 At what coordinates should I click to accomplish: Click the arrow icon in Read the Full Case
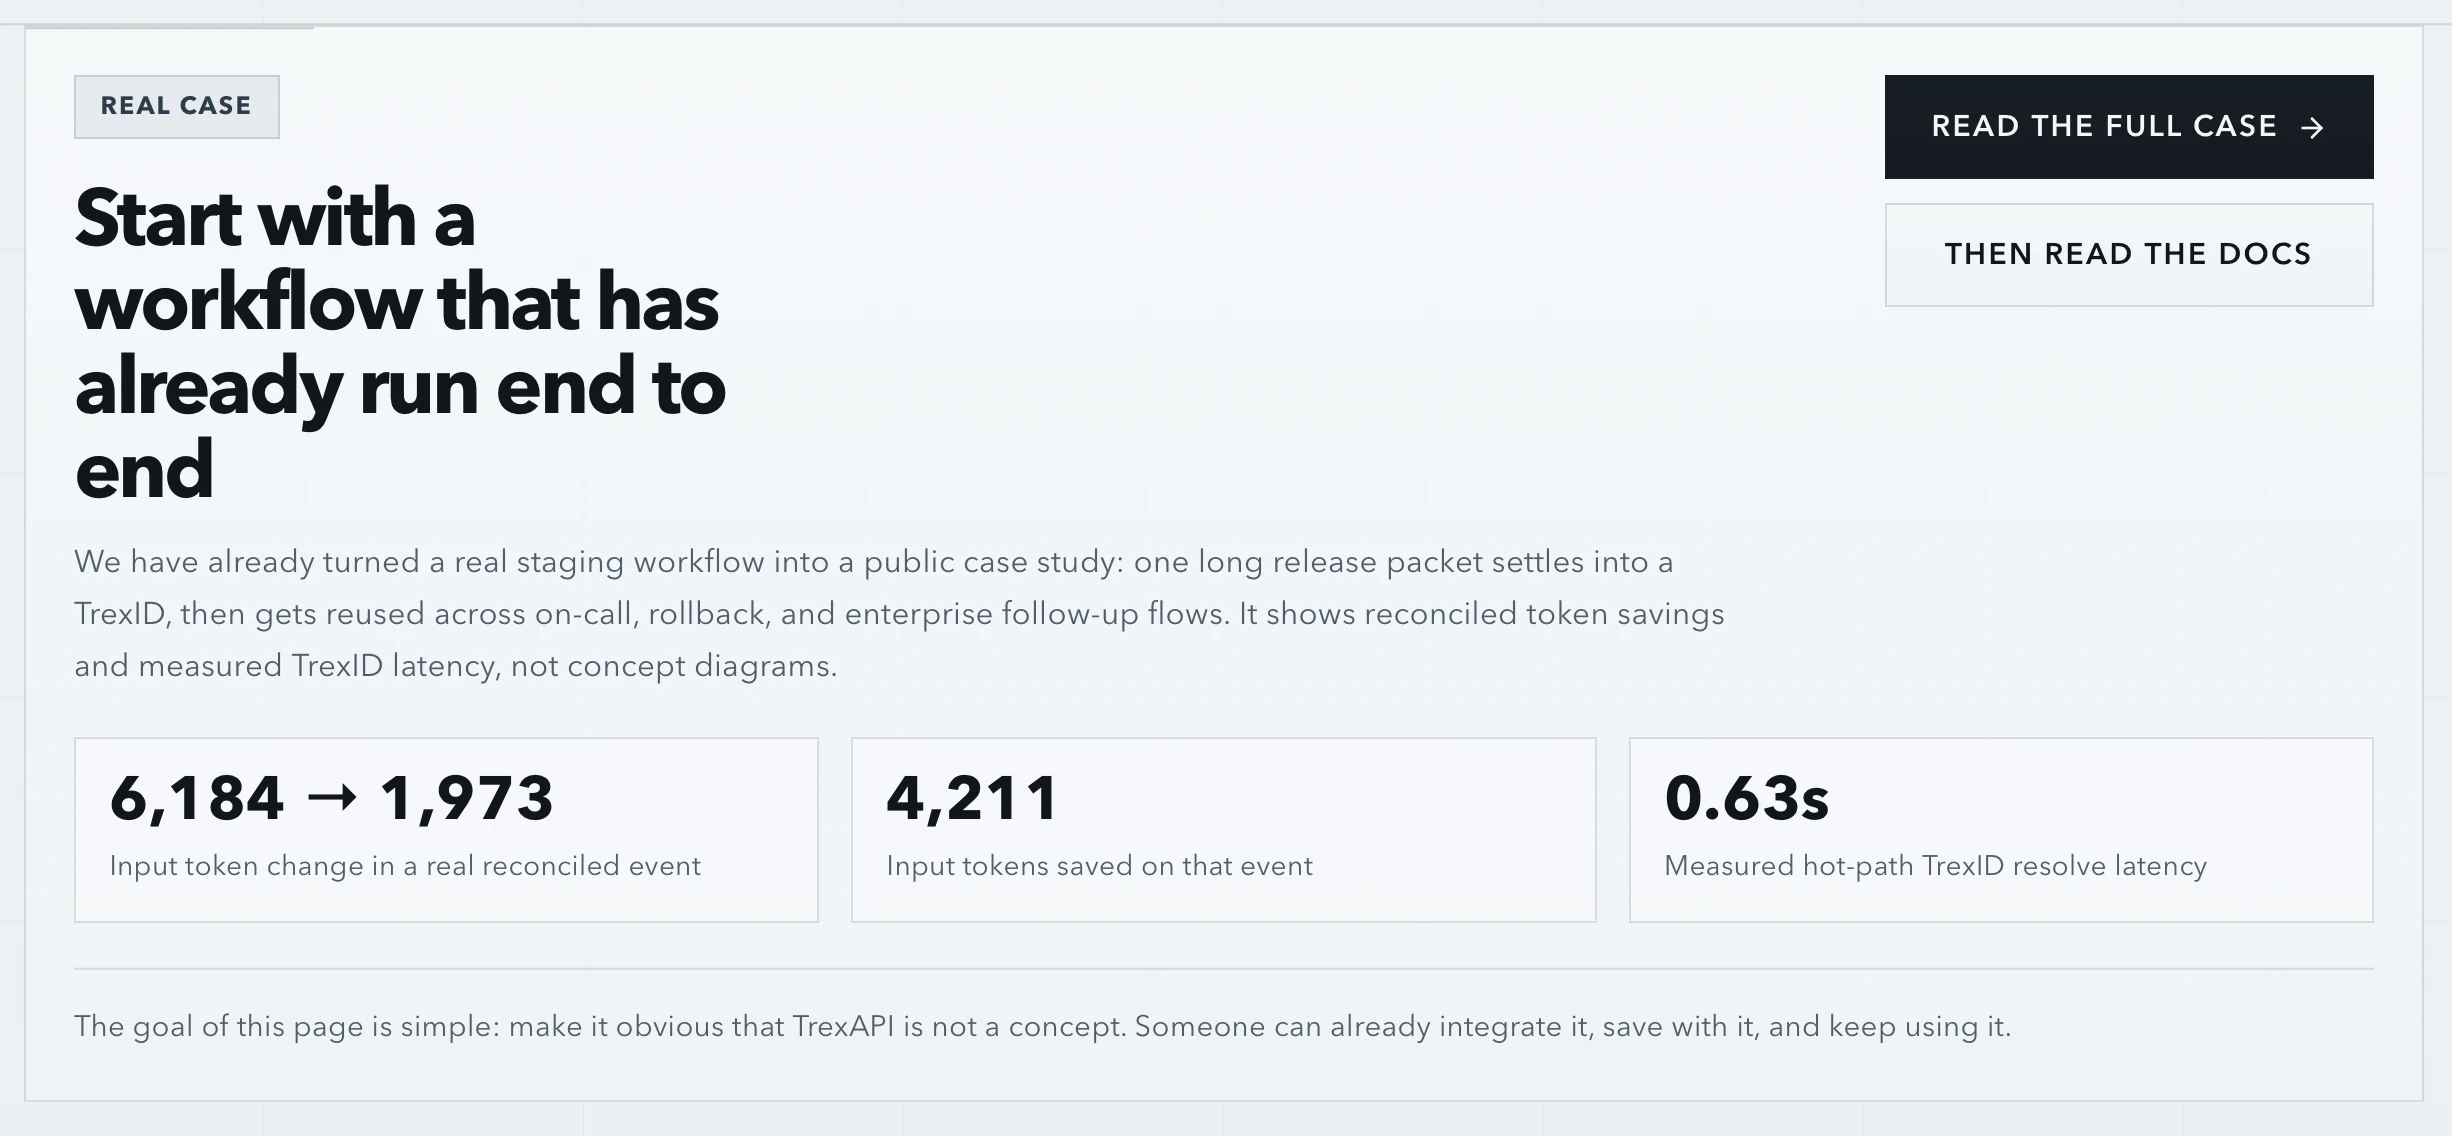point(2312,128)
